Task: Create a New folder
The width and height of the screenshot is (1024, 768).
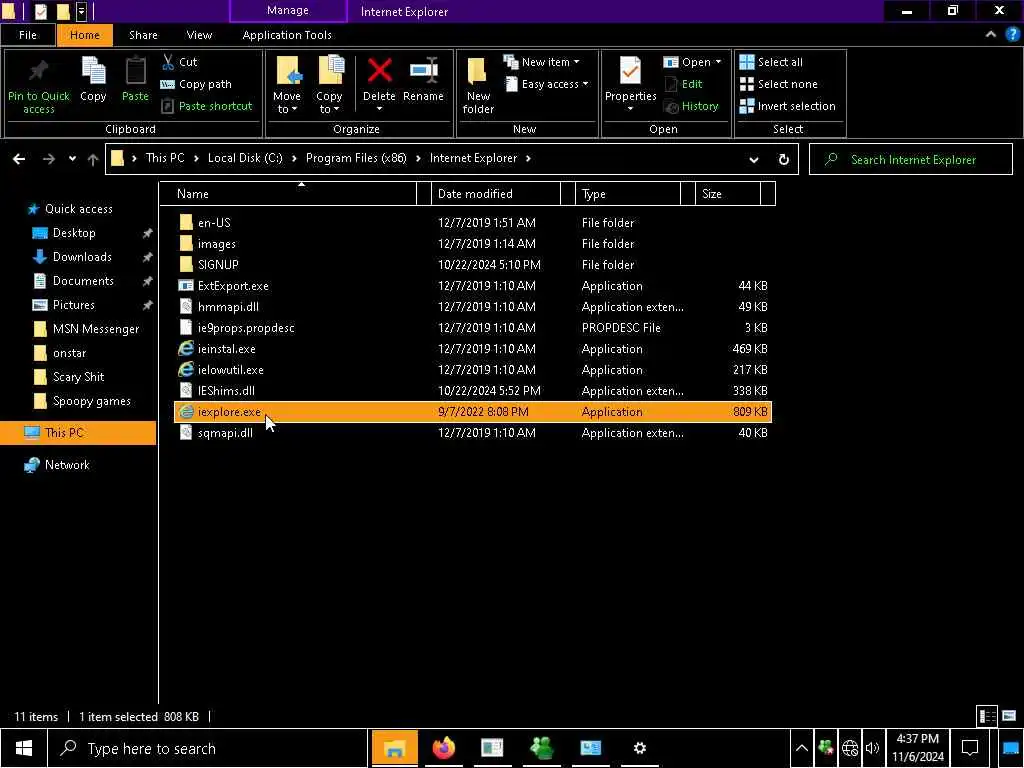Action: click(478, 85)
